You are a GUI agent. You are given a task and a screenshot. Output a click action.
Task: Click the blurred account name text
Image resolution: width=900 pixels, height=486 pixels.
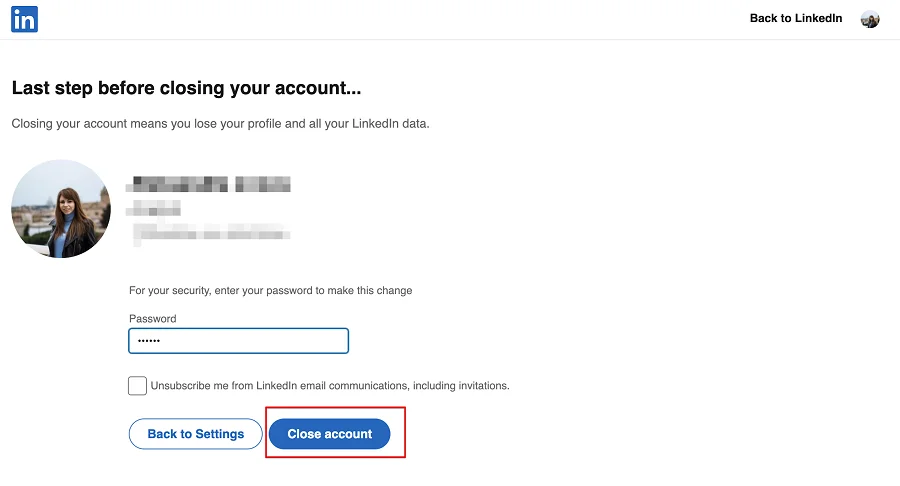208,184
